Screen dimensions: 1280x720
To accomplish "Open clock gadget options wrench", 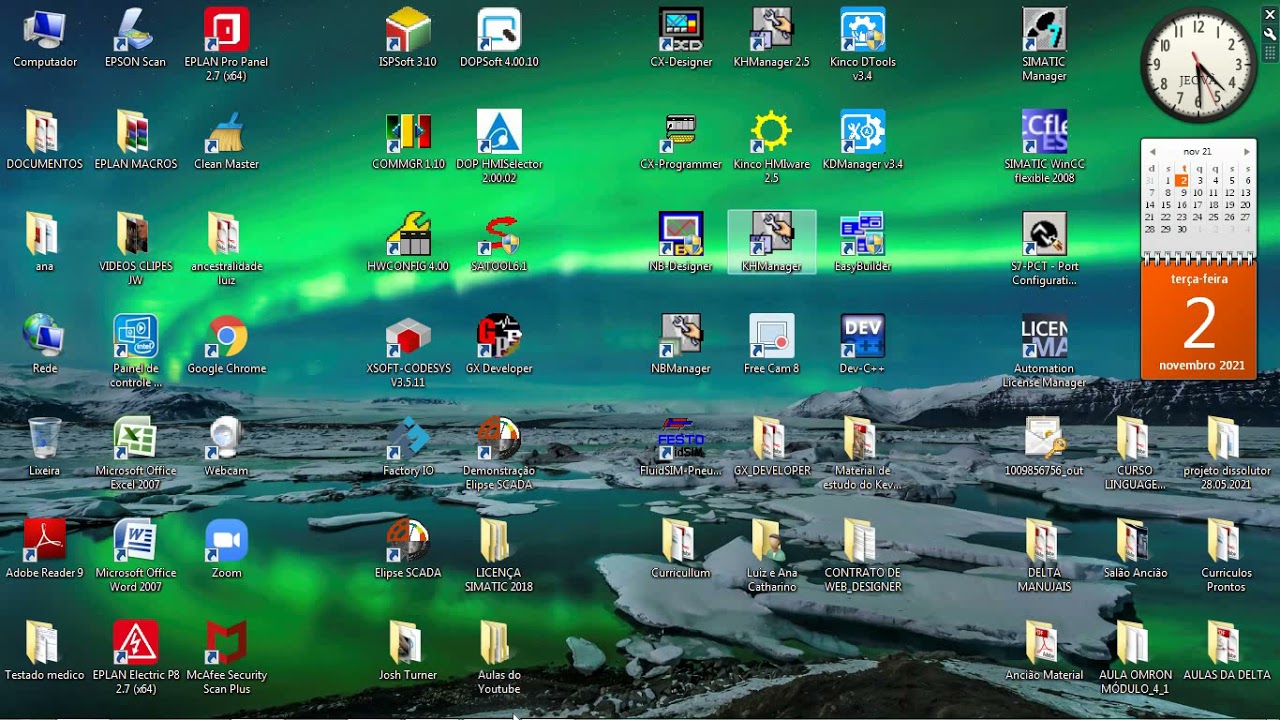I will click(1270, 34).
